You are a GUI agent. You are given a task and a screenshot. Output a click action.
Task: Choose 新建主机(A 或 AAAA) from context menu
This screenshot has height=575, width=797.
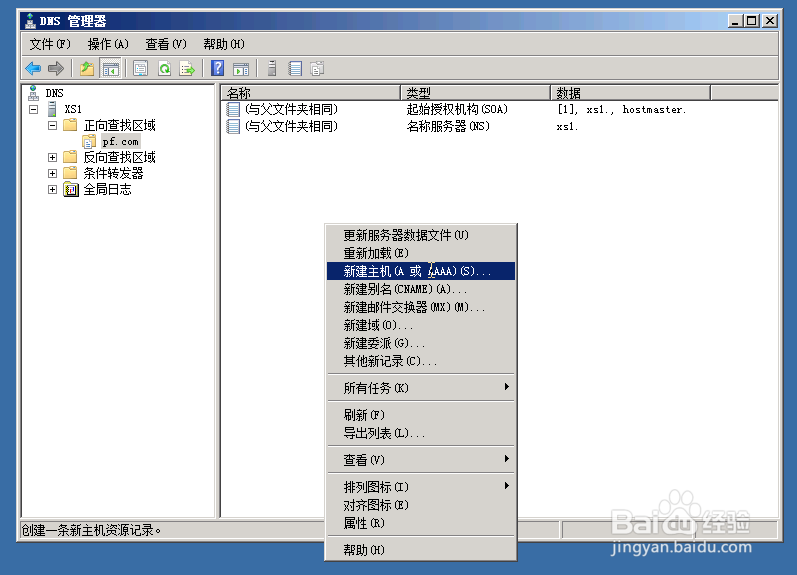tap(421, 271)
